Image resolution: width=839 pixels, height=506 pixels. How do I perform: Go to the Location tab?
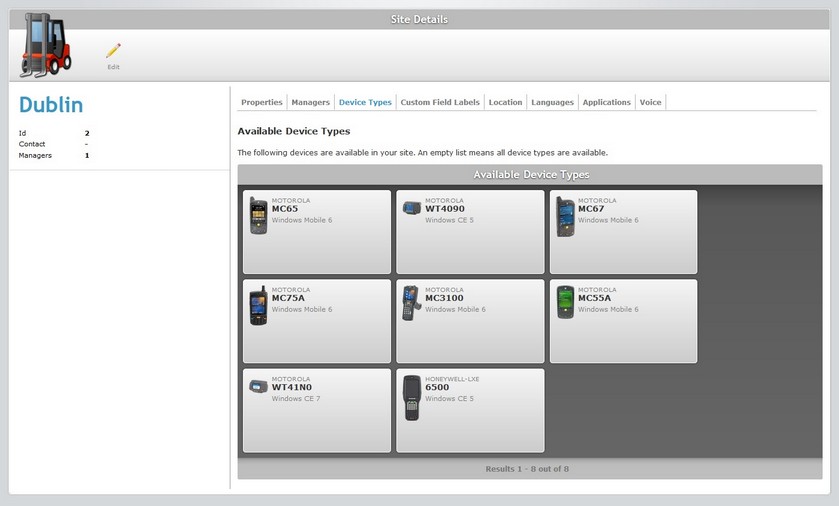505,102
